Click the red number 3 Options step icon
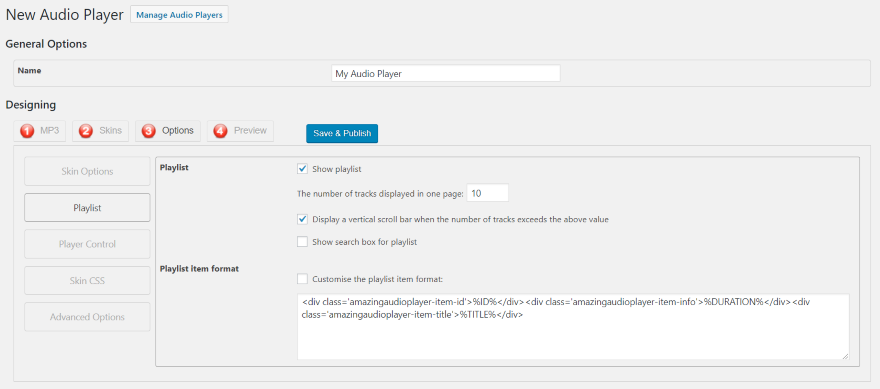Image resolution: width=880 pixels, height=389 pixels. [149, 131]
